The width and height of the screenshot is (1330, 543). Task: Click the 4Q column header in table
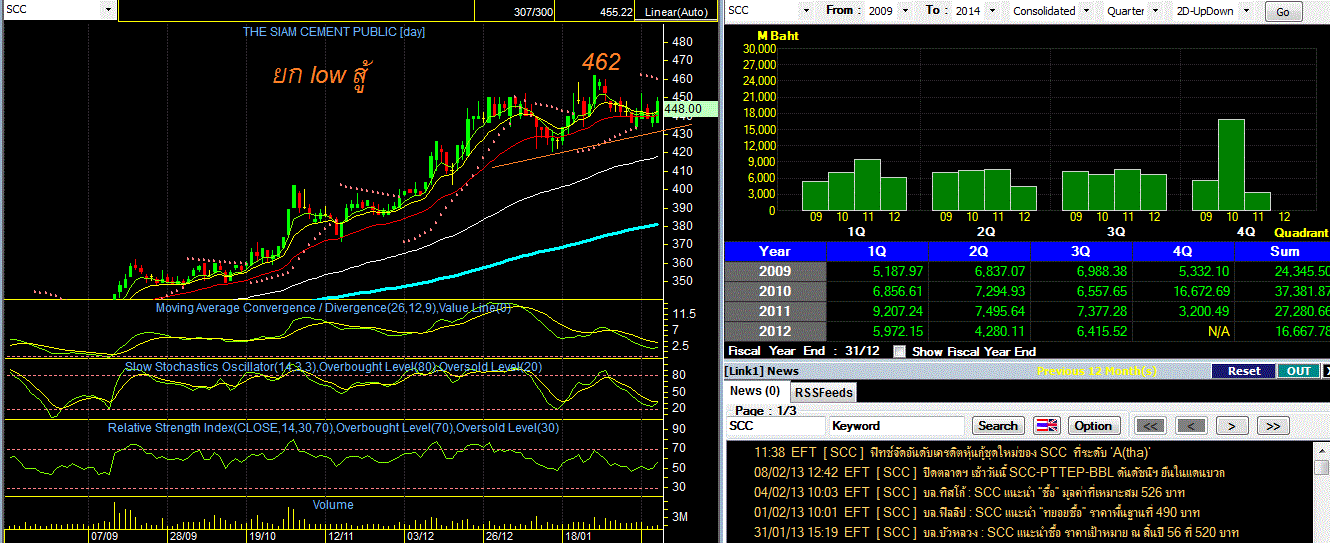(1183, 252)
